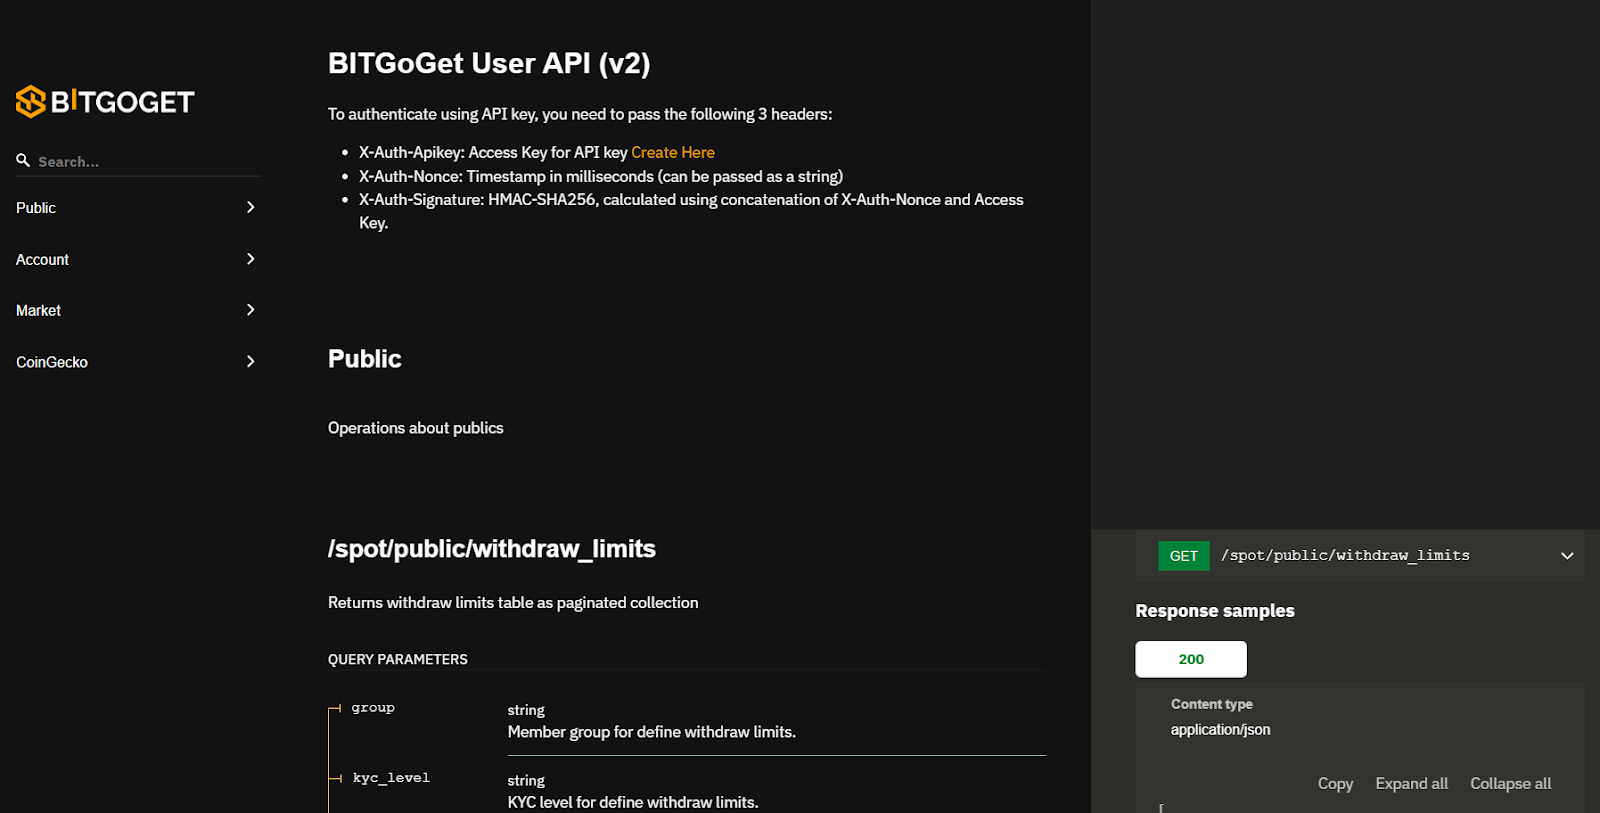Open the Public sidebar menu item
The image size is (1600, 813).
point(36,208)
